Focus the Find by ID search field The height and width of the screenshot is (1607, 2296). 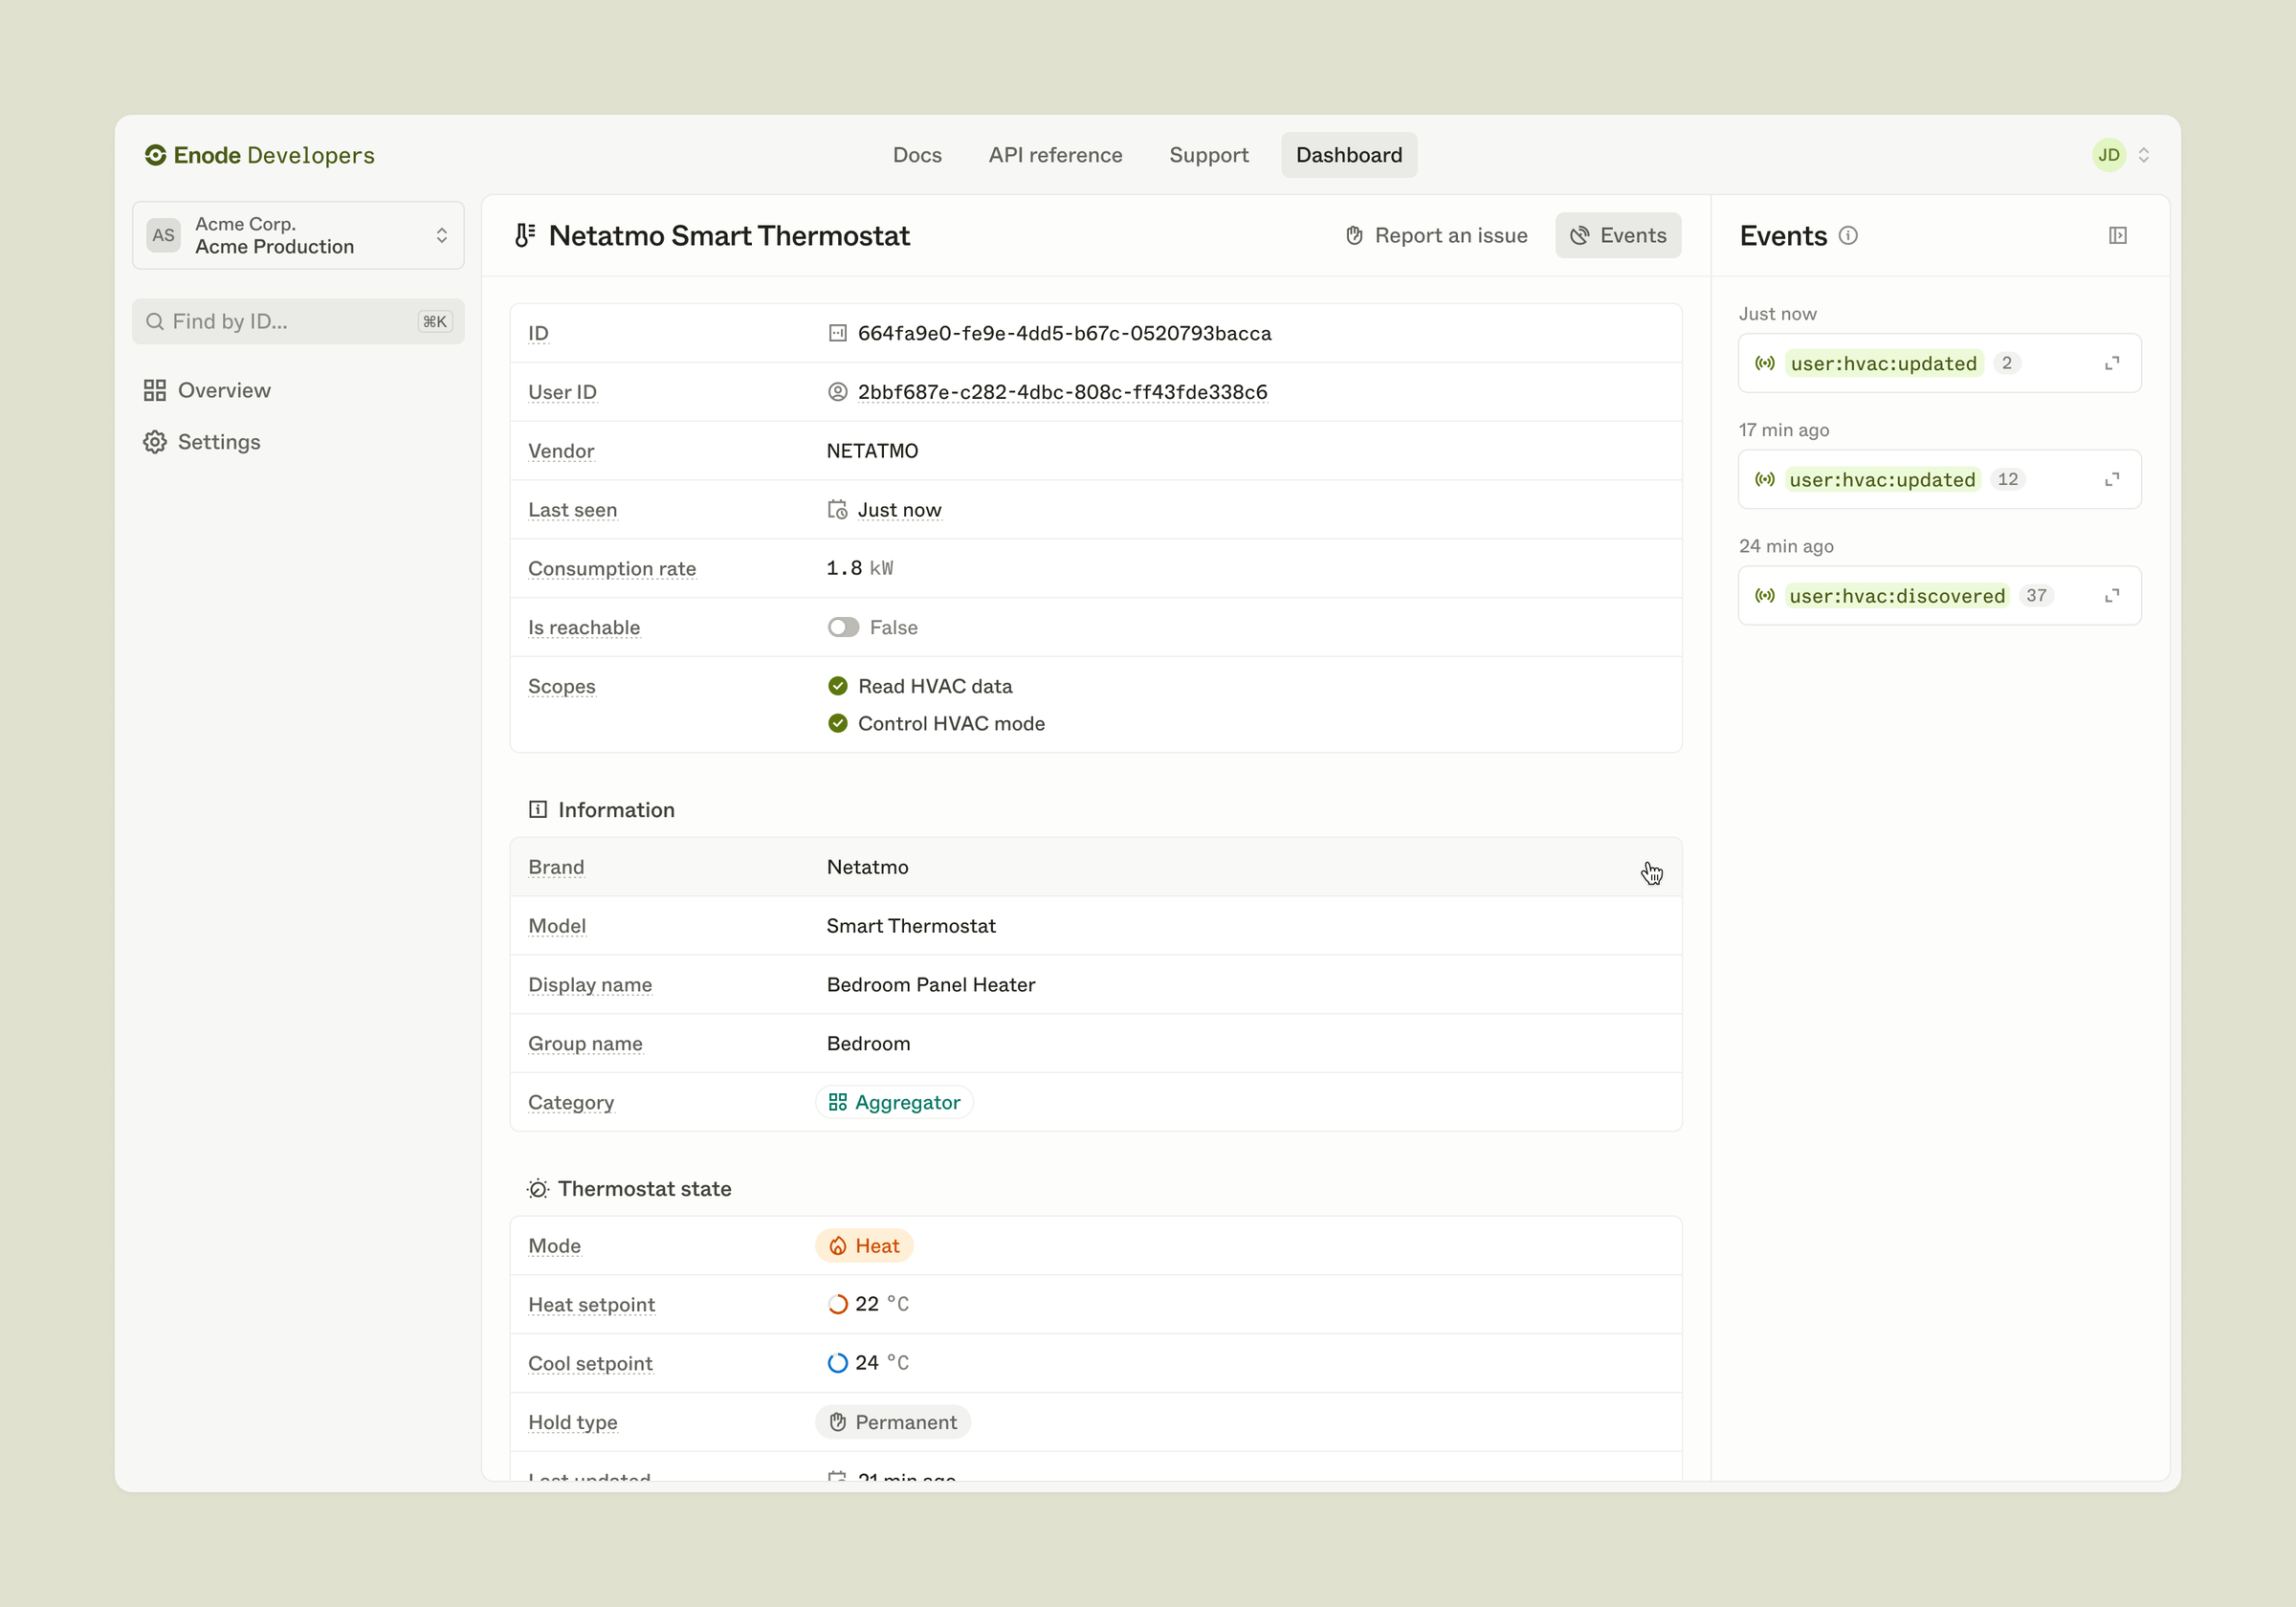pyautogui.click(x=298, y=321)
